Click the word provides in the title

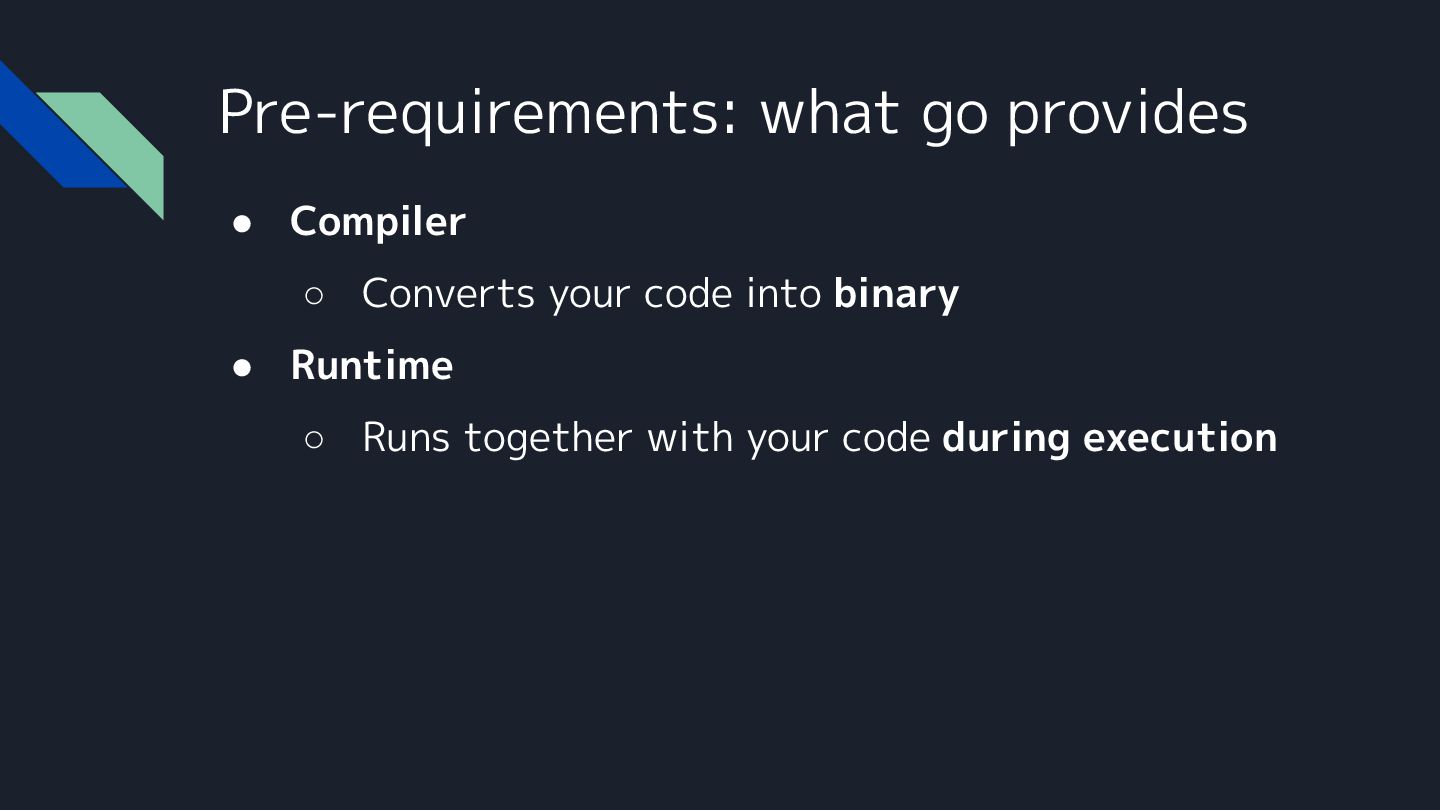(1127, 112)
